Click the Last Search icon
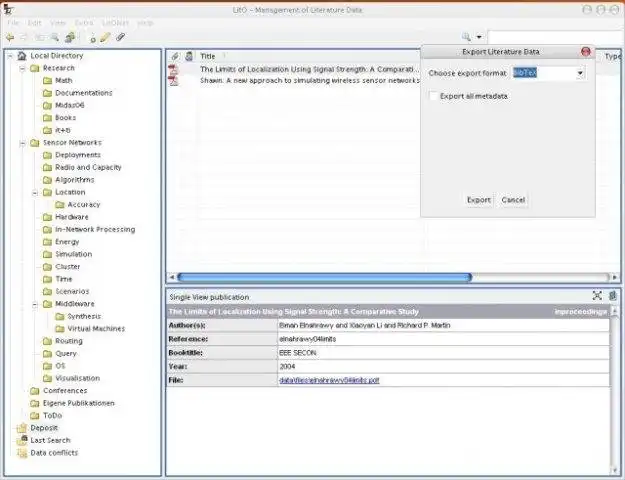 pyautogui.click(x=22, y=440)
